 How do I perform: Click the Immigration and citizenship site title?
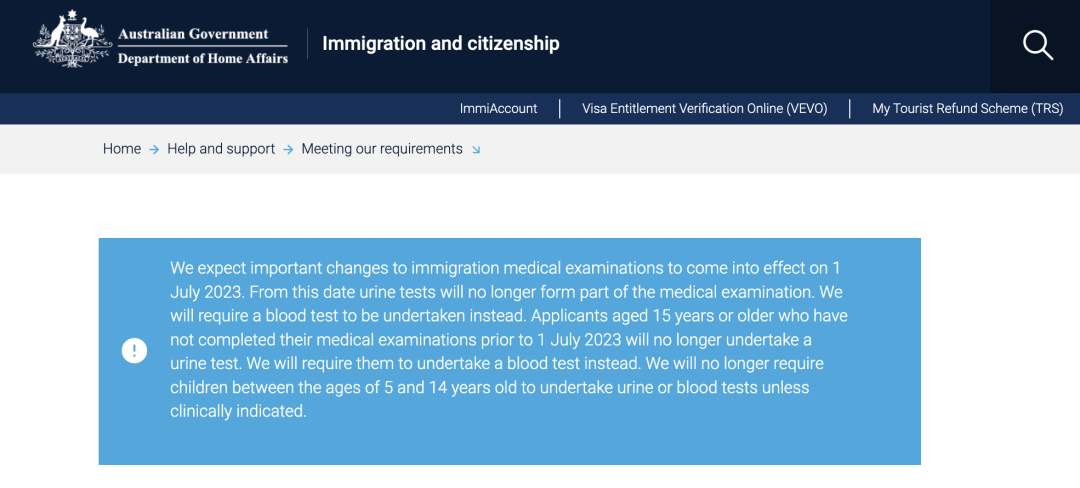440,43
